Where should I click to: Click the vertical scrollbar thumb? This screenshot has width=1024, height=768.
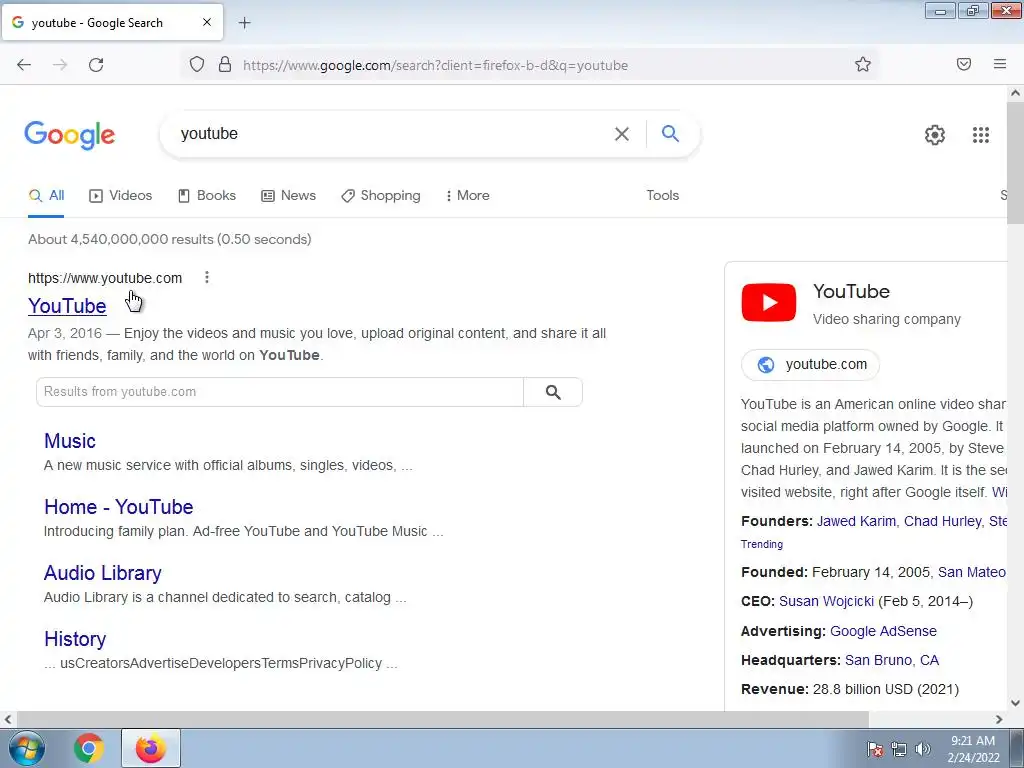point(1015,163)
